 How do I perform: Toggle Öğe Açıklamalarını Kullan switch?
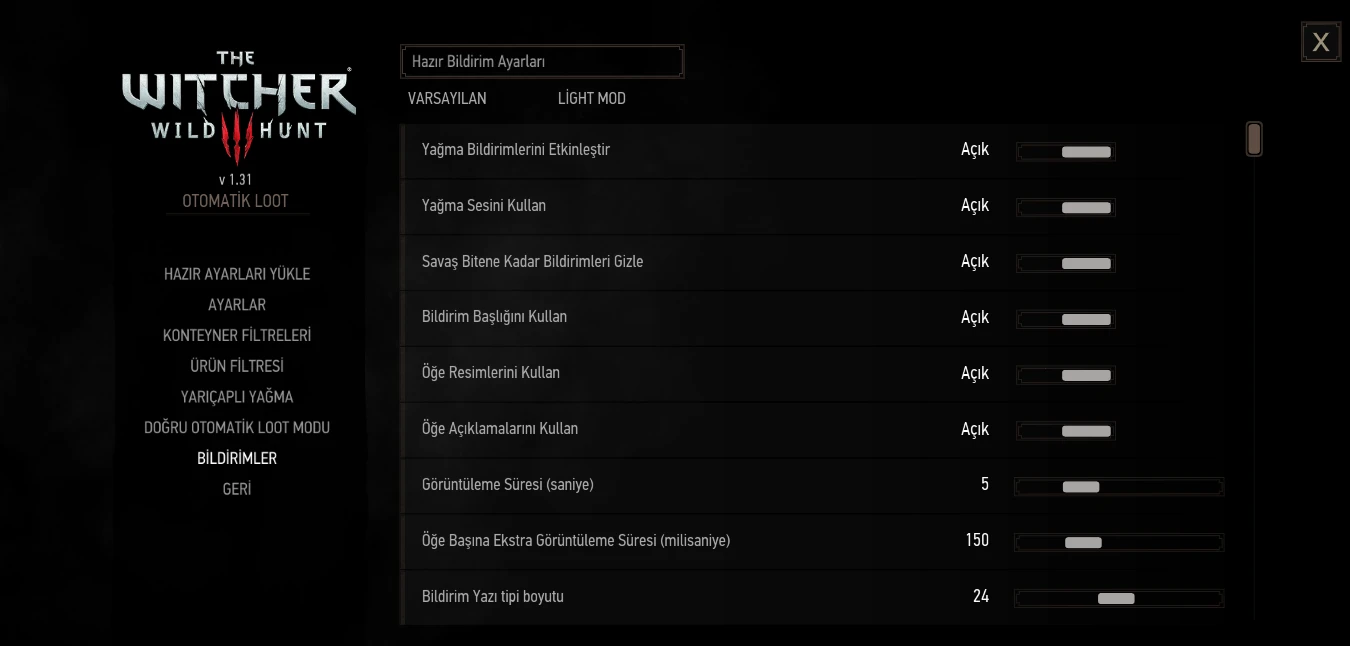coord(1066,432)
